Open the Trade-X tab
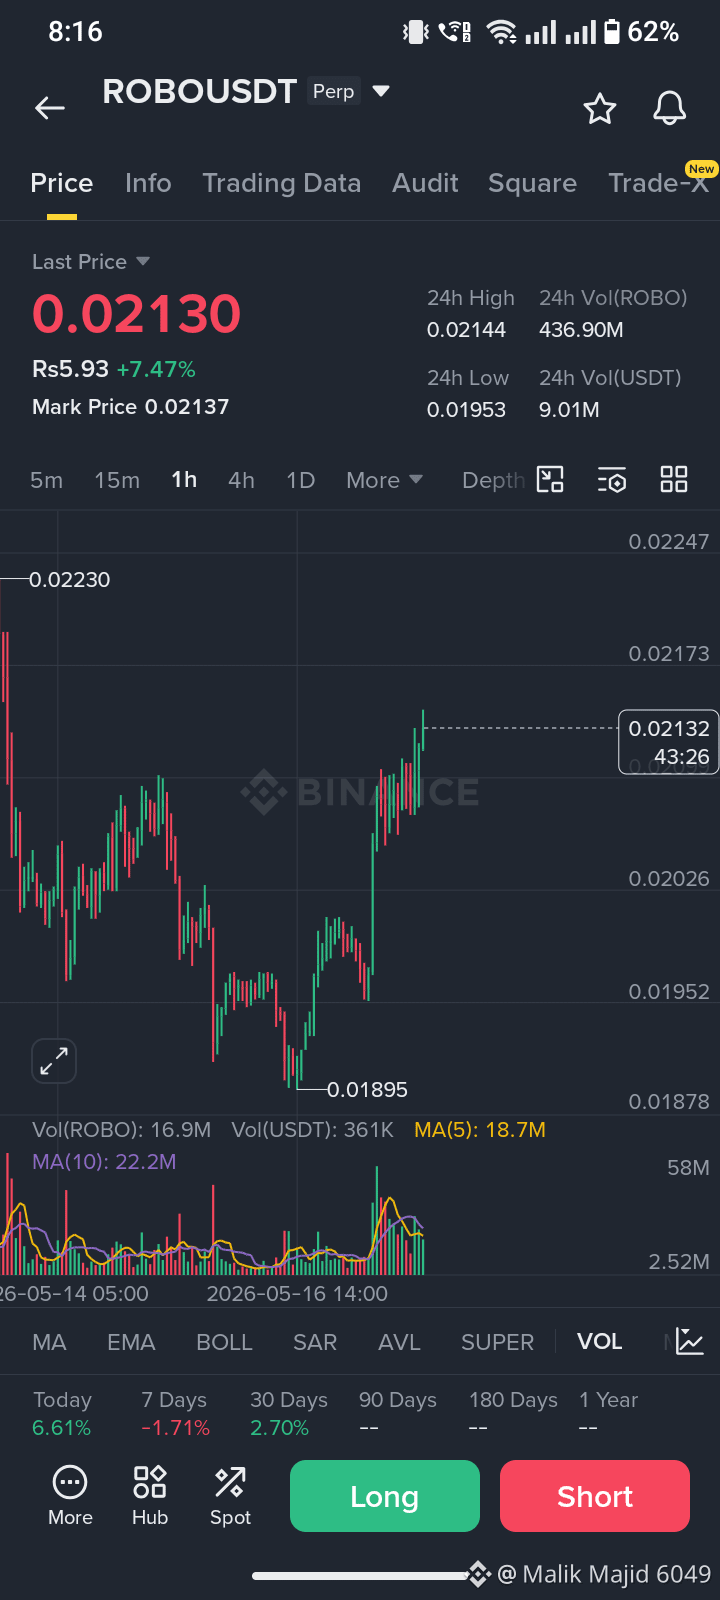This screenshot has width=720, height=1600. click(659, 183)
